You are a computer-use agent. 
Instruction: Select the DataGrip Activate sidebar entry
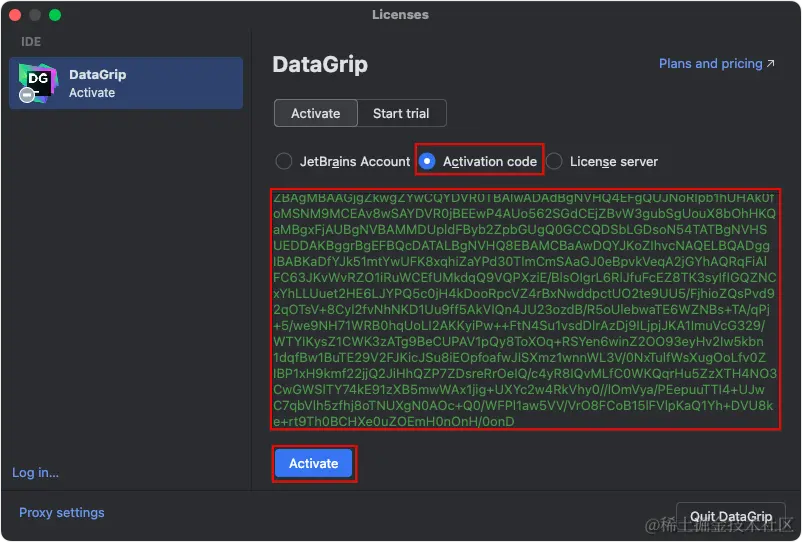[126, 83]
